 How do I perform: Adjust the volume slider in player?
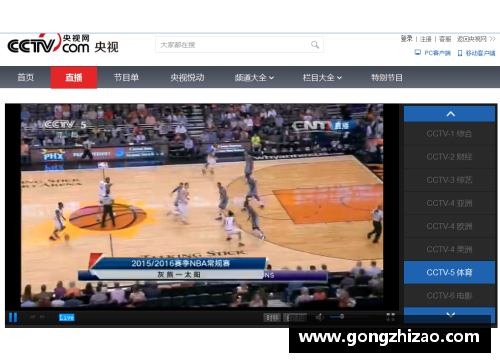[349, 317]
